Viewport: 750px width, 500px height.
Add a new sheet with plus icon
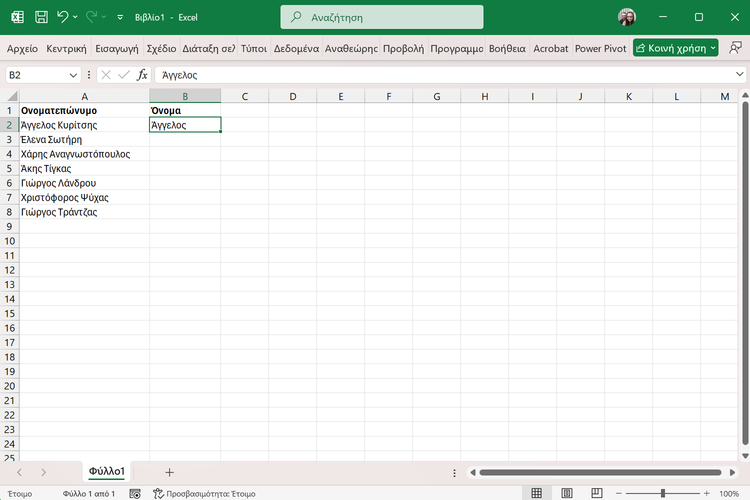169,472
